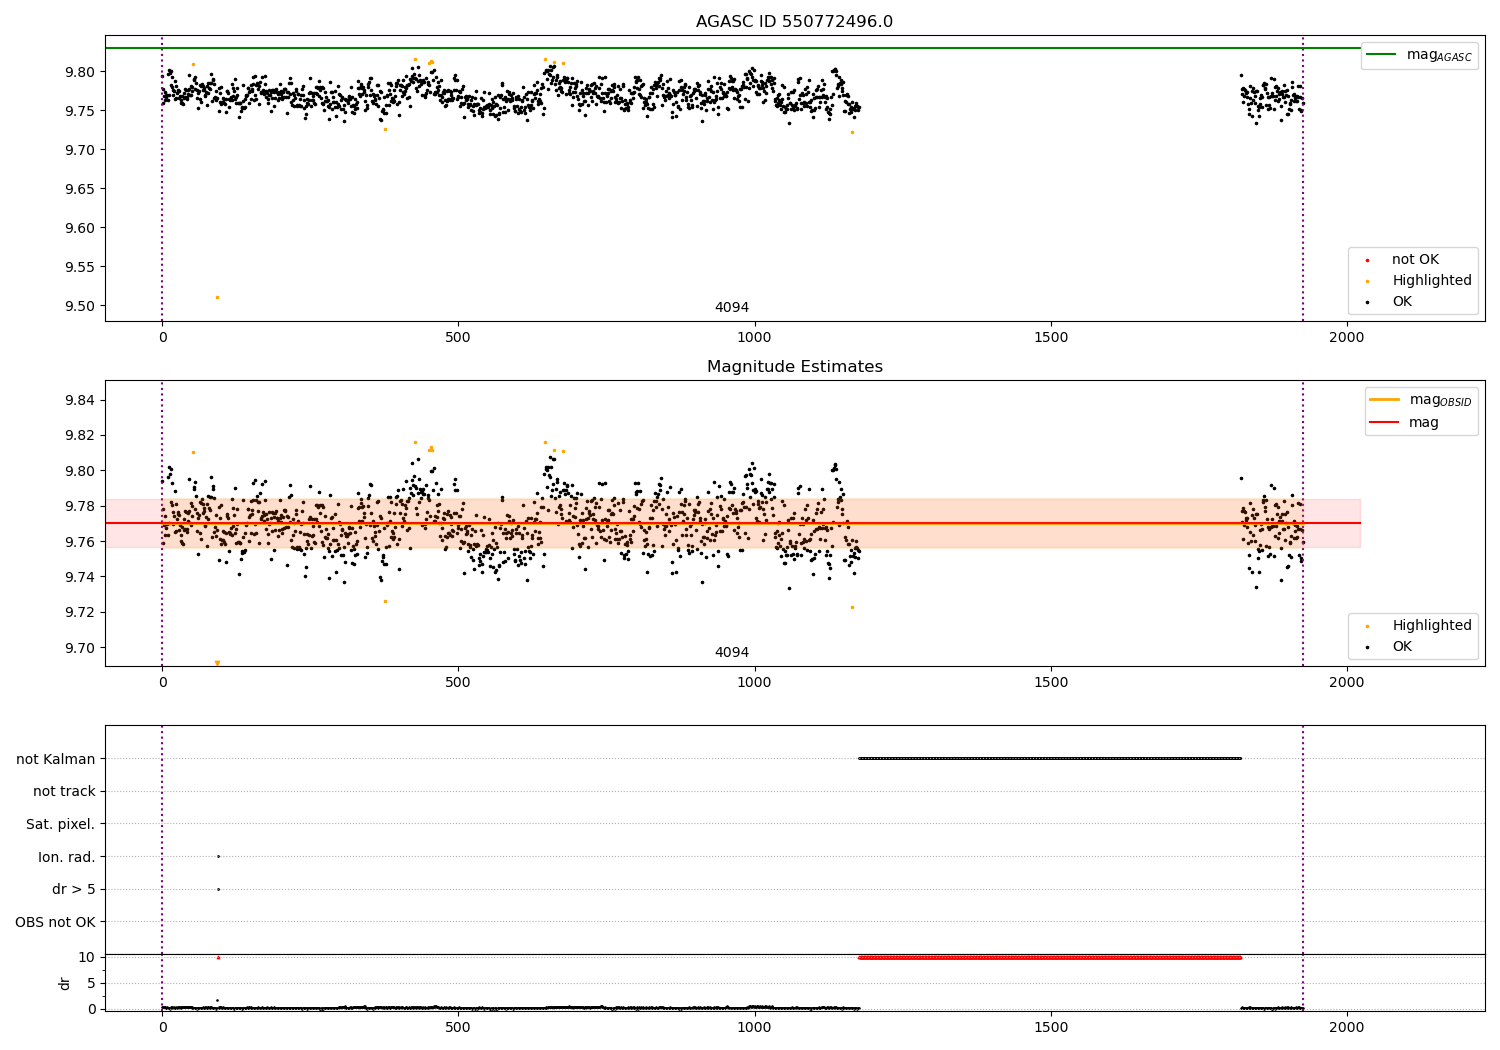Click the red 'not OK' legend marker
This screenshot has height=1050, width=1500.
coord(1367,260)
